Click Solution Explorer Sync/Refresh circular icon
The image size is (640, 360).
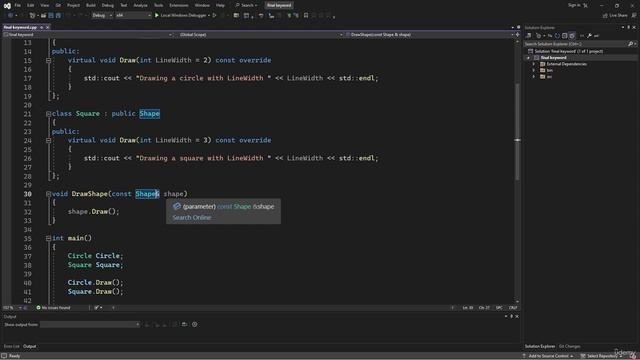(557, 36)
